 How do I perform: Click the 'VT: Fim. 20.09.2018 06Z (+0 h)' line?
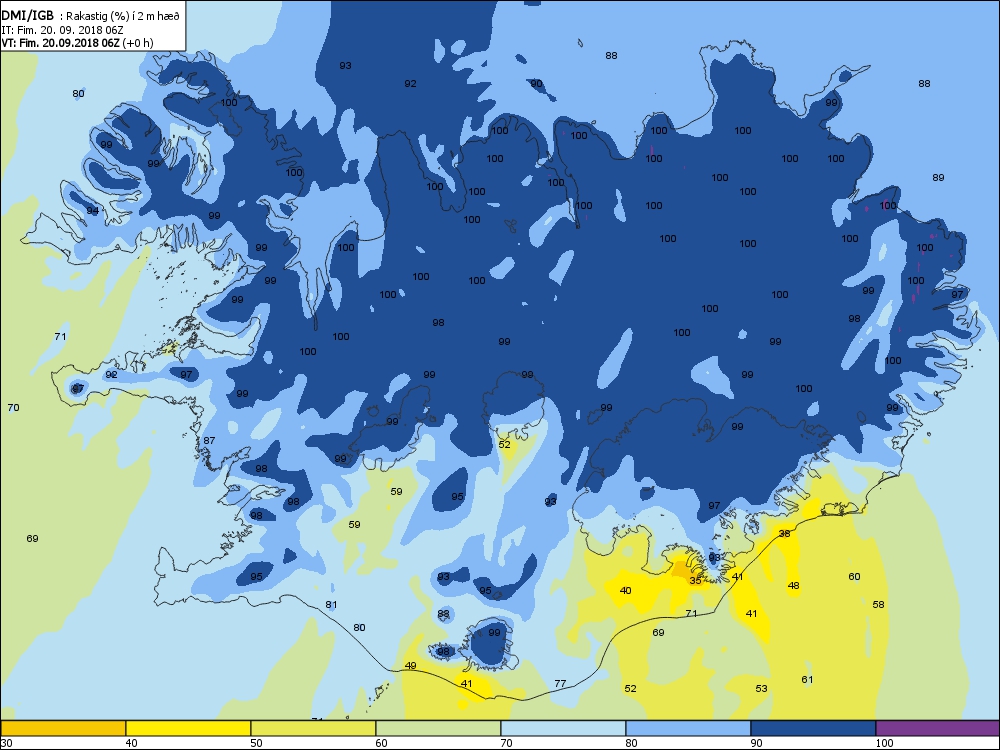pos(77,43)
